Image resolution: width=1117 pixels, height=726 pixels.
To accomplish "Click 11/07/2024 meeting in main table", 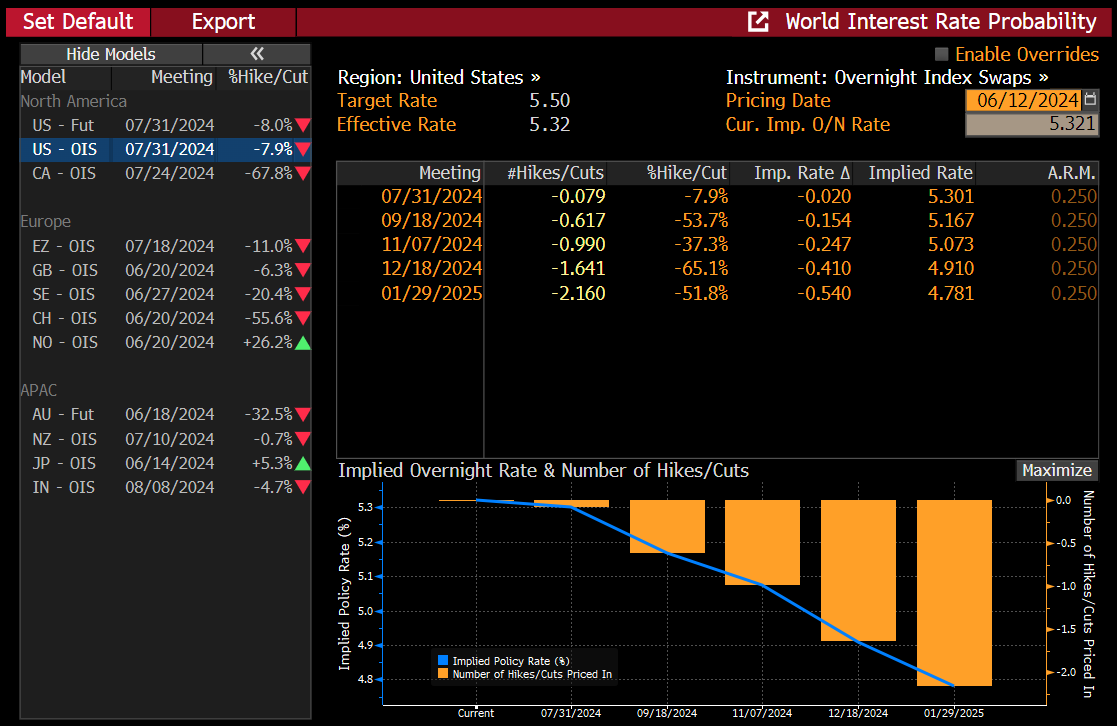I will [432, 245].
